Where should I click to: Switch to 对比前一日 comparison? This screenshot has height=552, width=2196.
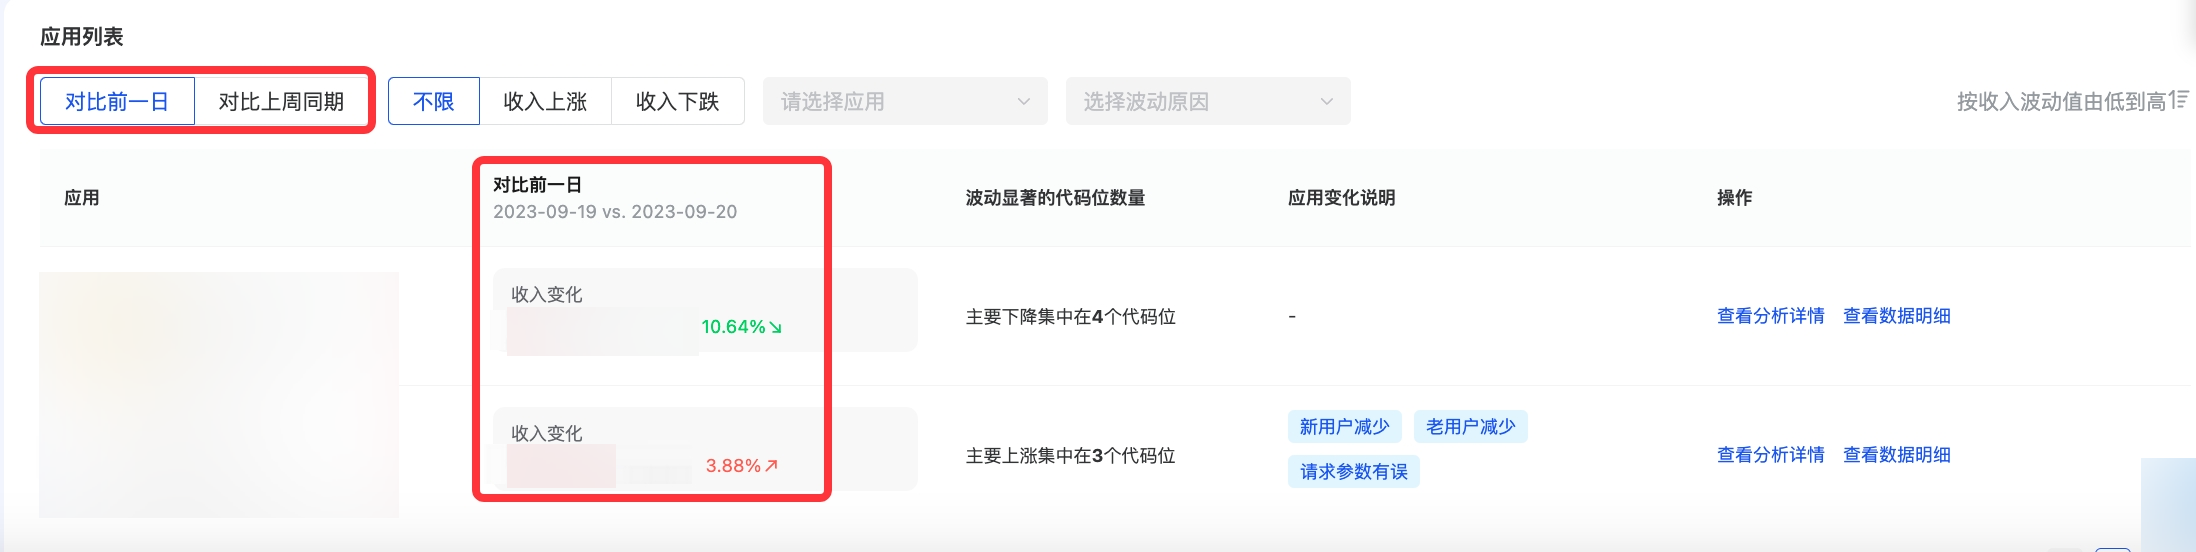(x=117, y=101)
